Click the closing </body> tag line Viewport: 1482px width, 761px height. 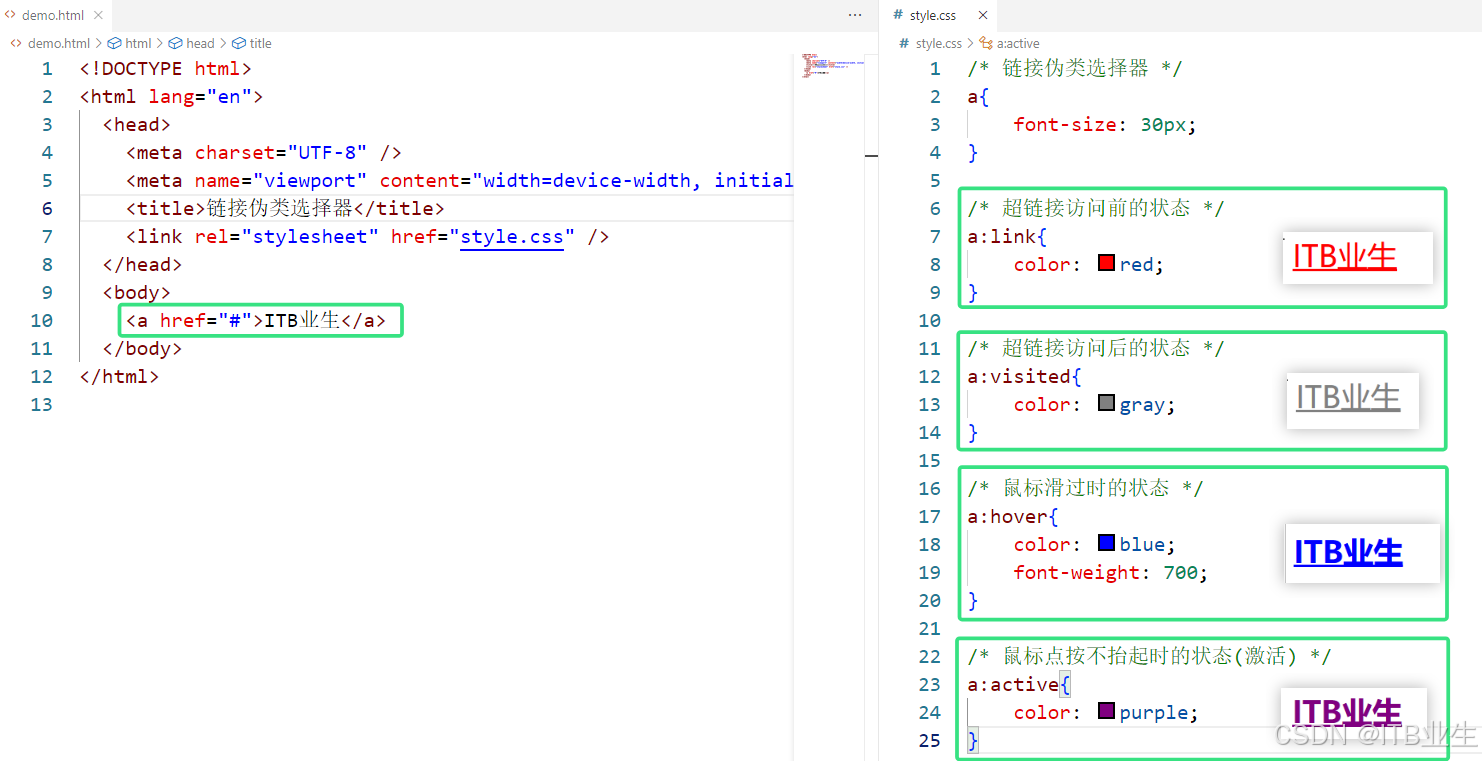pyautogui.click(x=143, y=349)
